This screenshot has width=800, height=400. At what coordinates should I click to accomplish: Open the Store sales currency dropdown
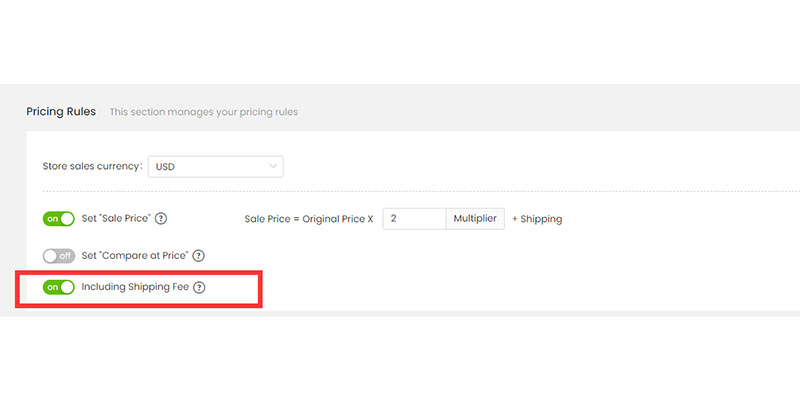215,167
